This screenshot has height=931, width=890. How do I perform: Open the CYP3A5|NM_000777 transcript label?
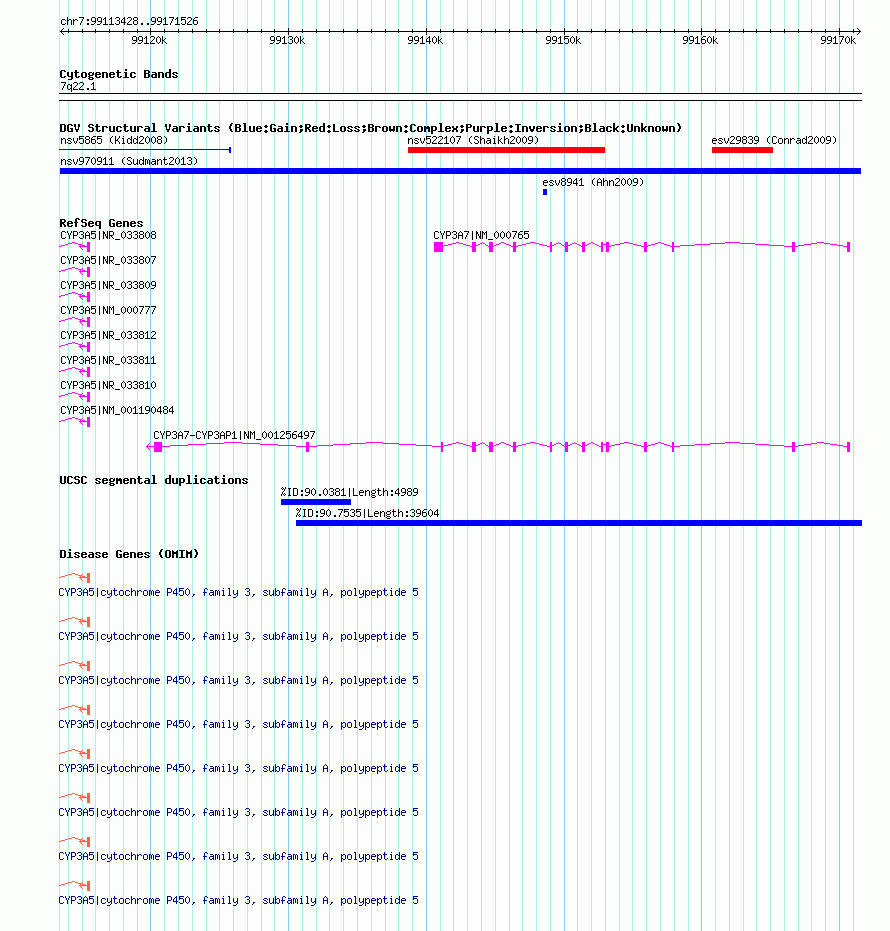pyautogui.click(x=108, y=311)
